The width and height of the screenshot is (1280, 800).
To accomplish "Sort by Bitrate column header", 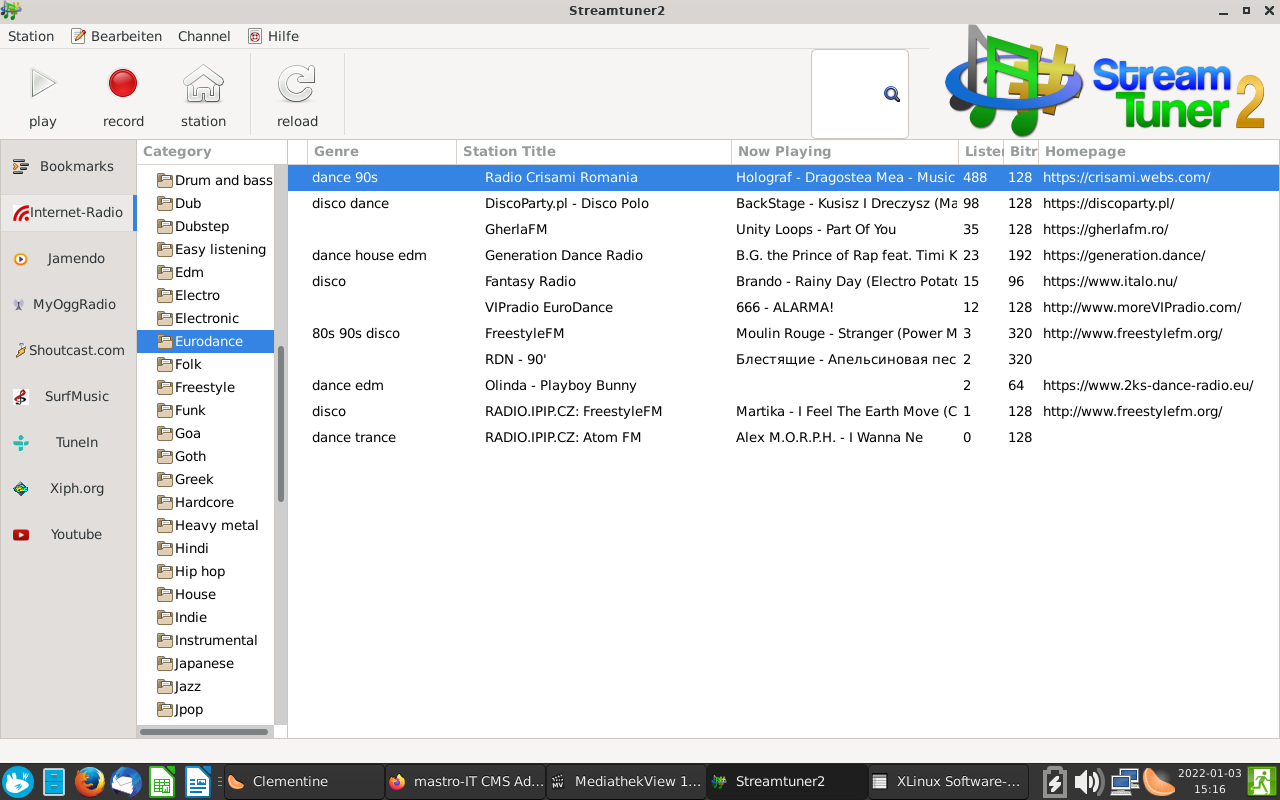I will 1021,152.
